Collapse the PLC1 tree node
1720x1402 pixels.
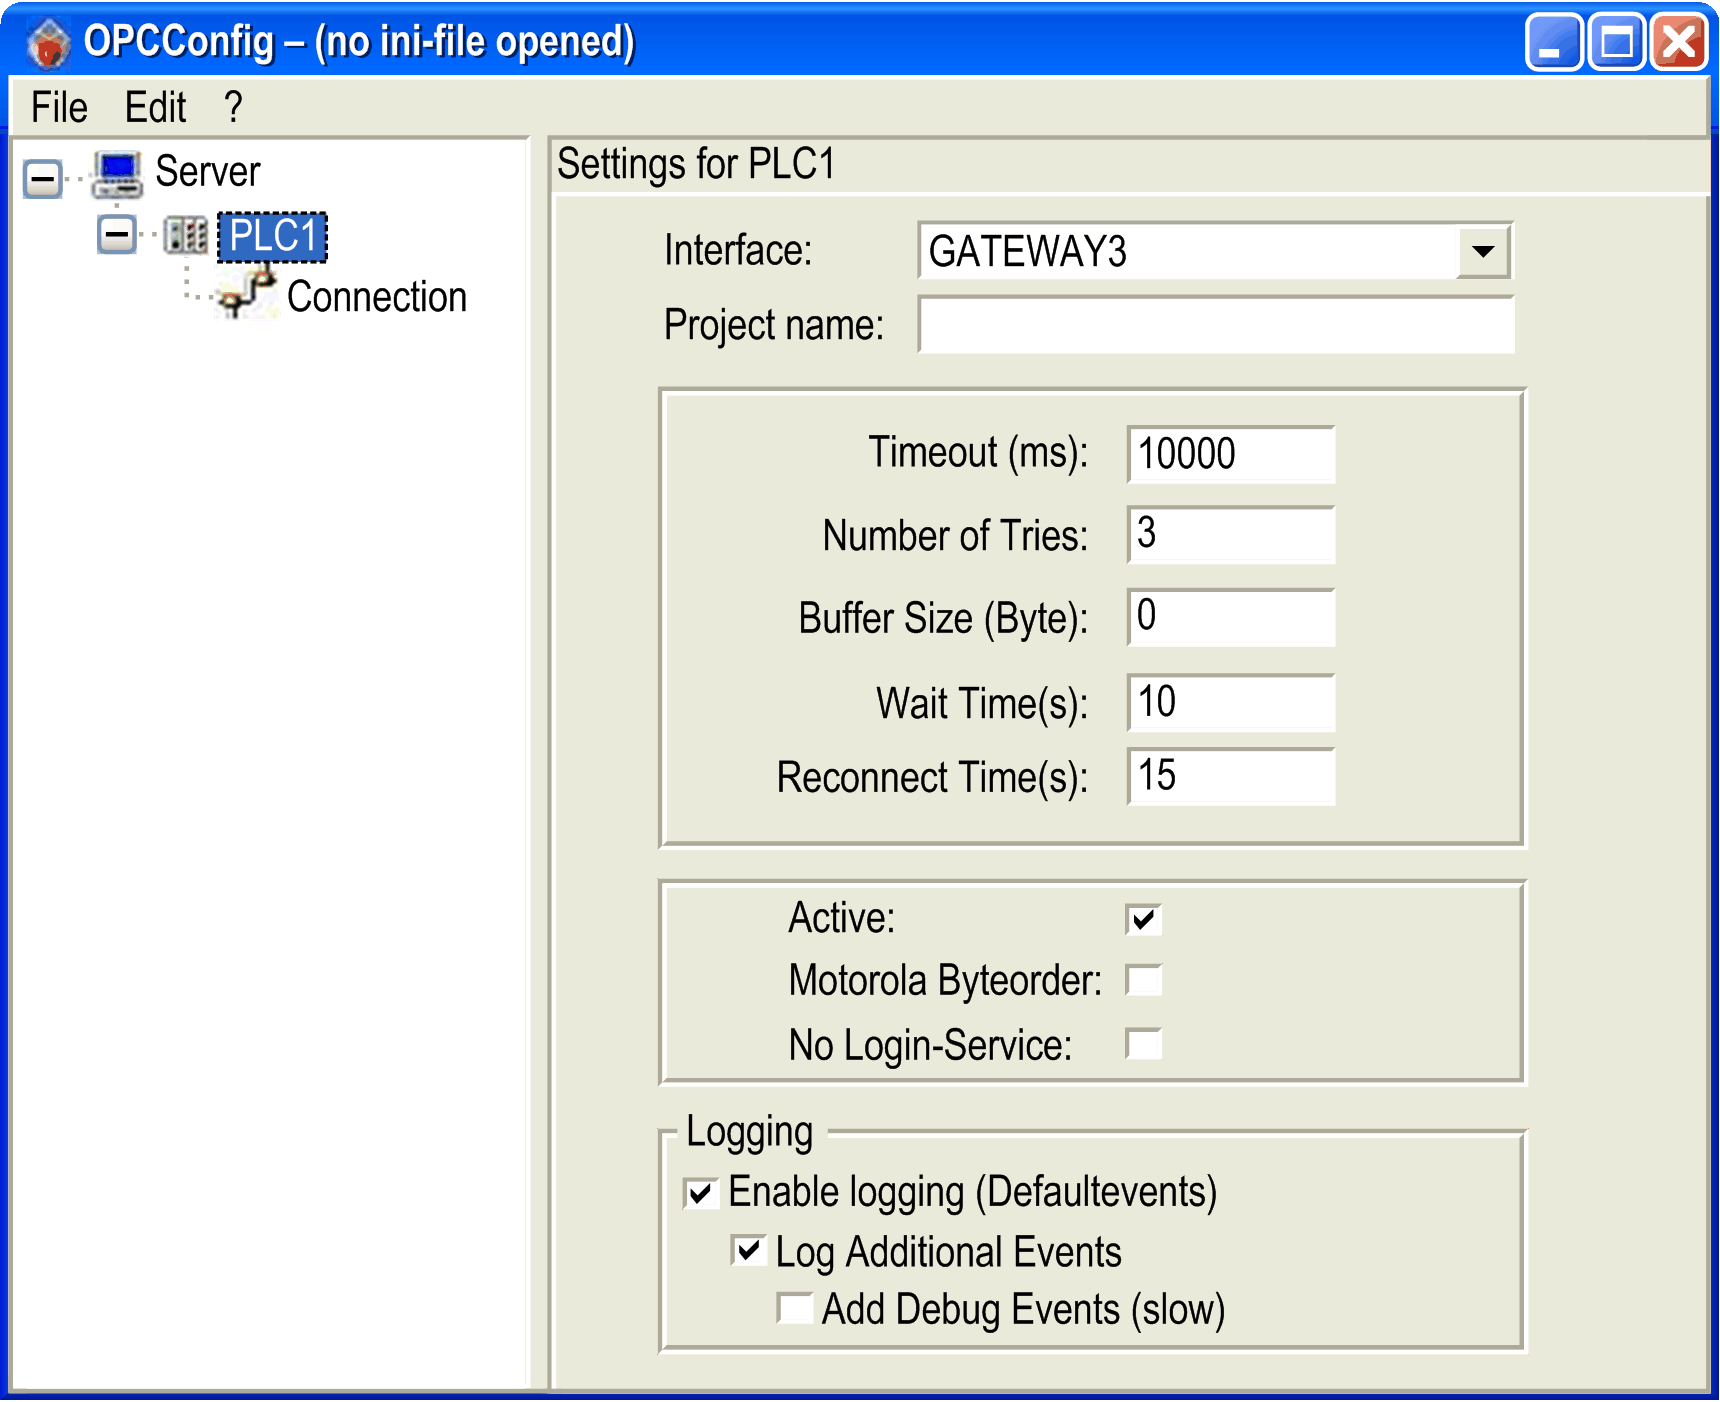(x=117, y=236)
